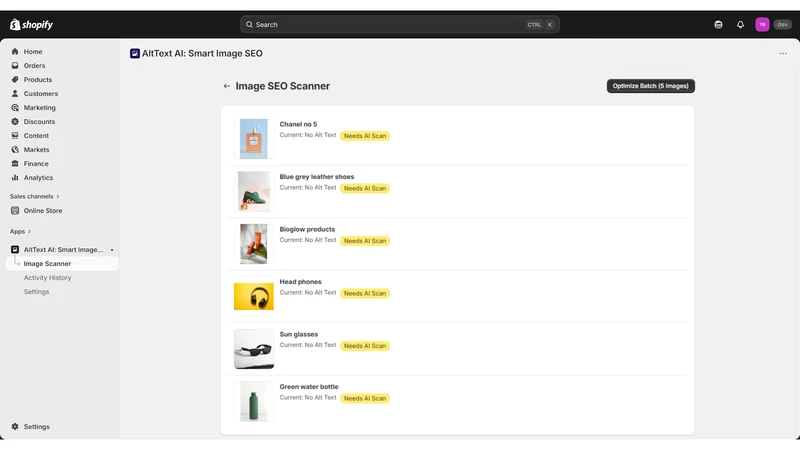
Task: Open the app three-dot more menu
Action: tap(783, 54)
